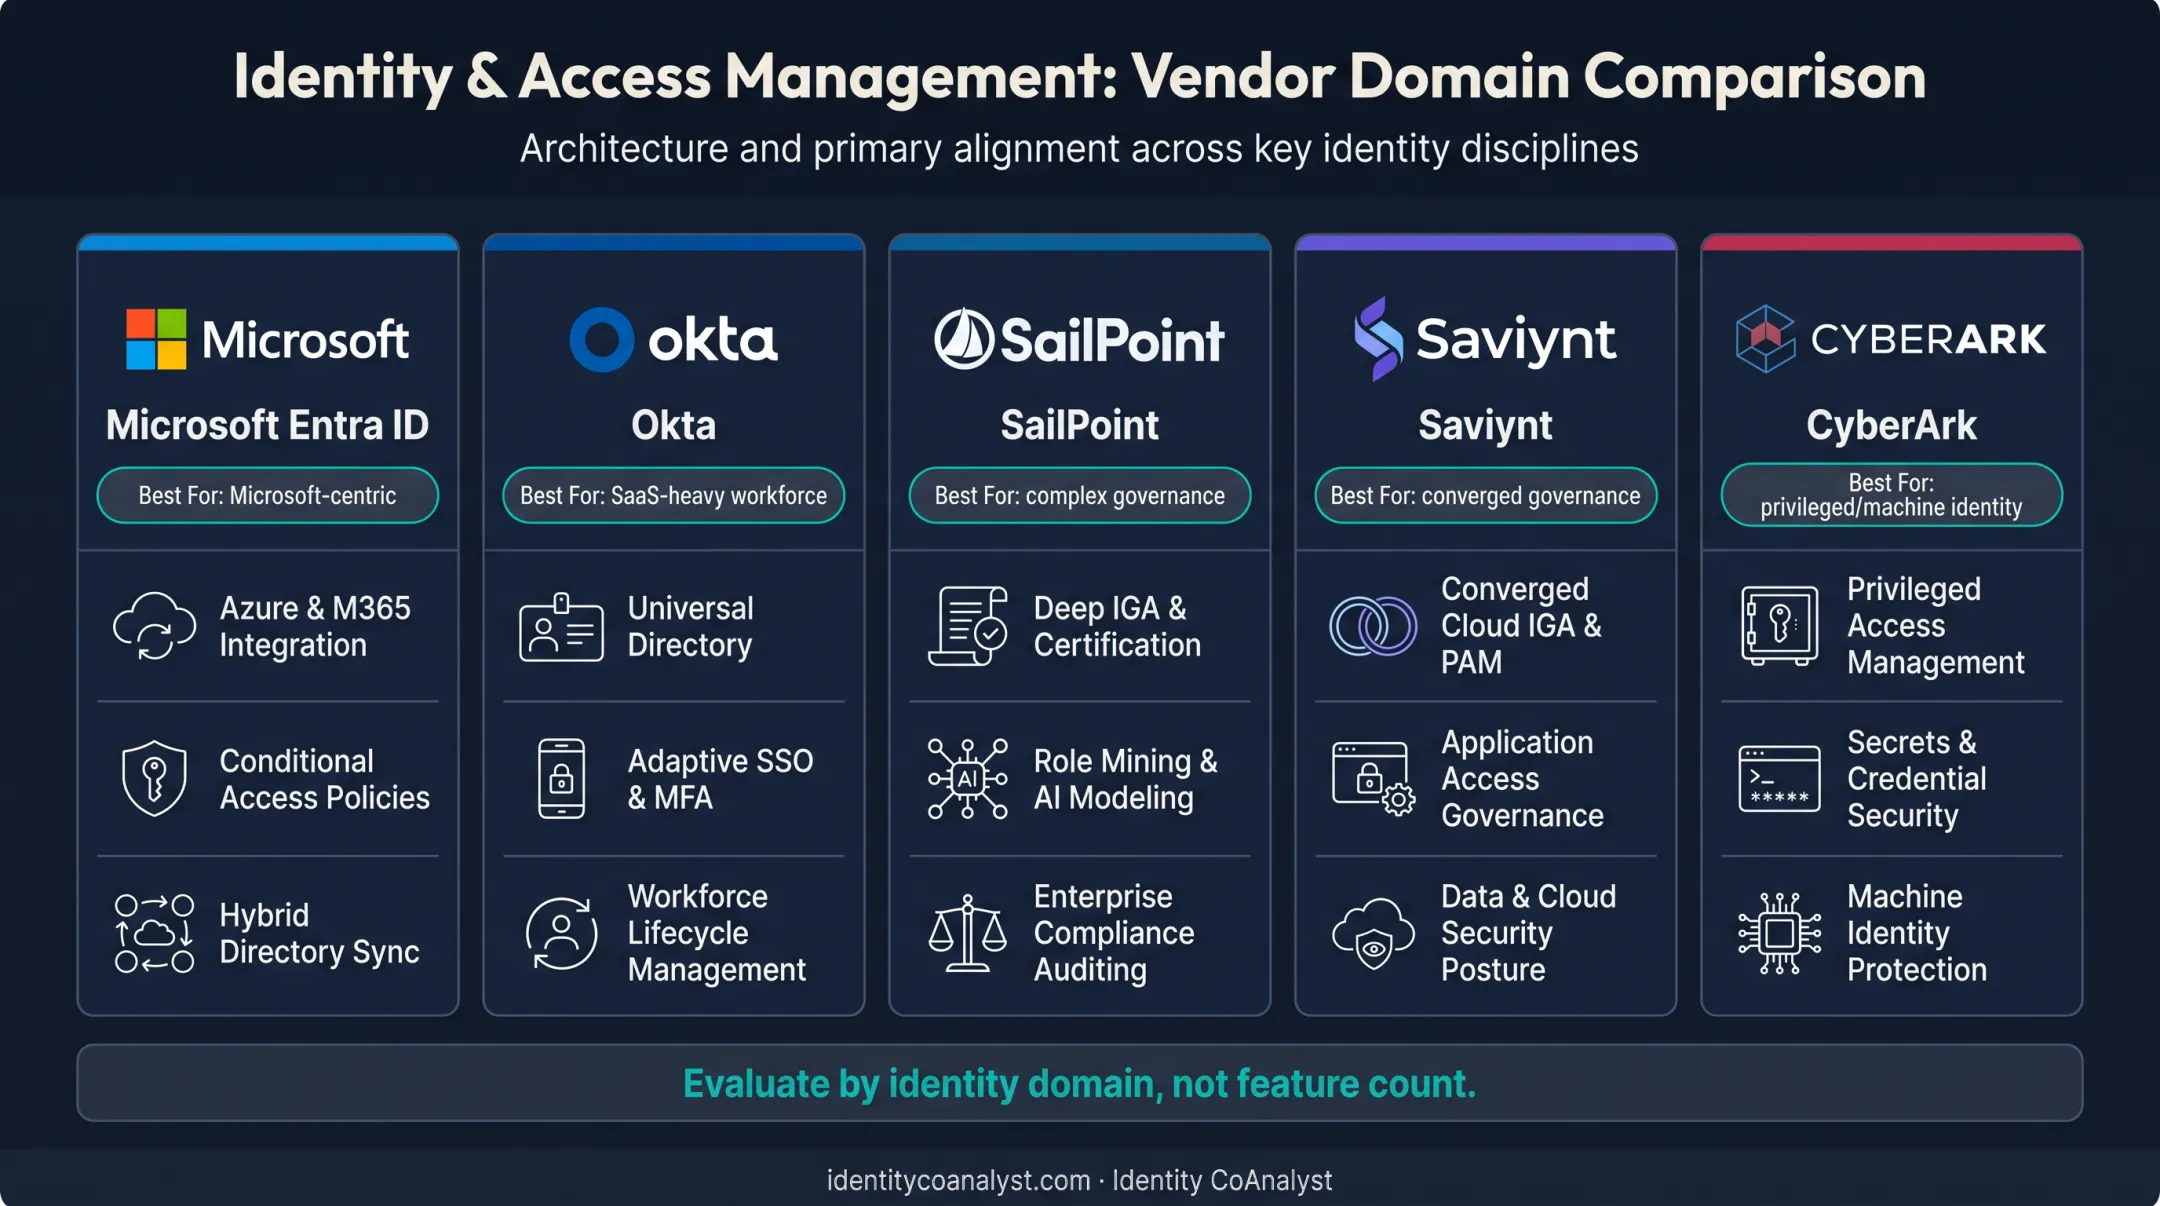Select the 'Universal Directory' label
Viewport: 2160px width, 1206px height.
(690, 627)
